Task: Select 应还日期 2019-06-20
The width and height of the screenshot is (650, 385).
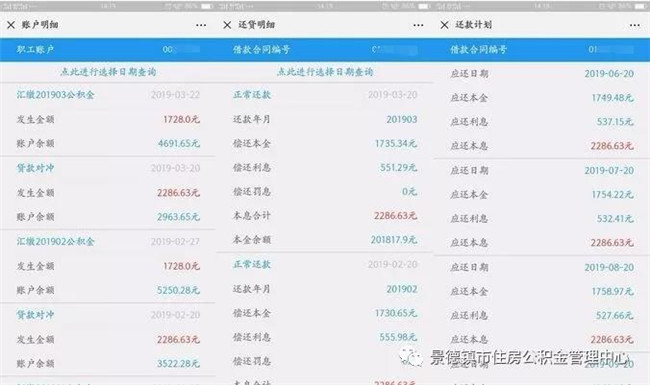Action: [609, 73]
